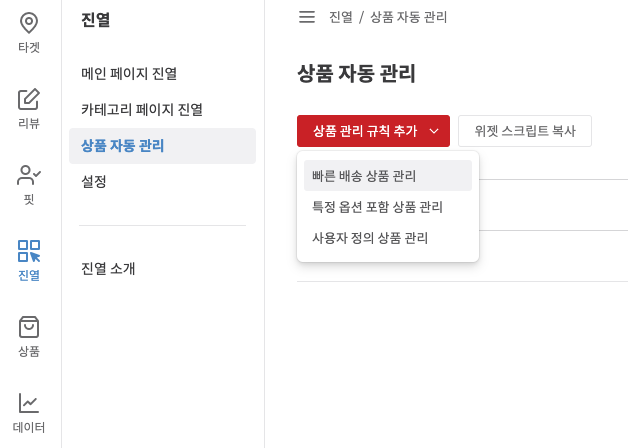Click 진열 in the breadcrumb
The width and height of the screenshot is (628, 448).
click(x=341, y=17)
